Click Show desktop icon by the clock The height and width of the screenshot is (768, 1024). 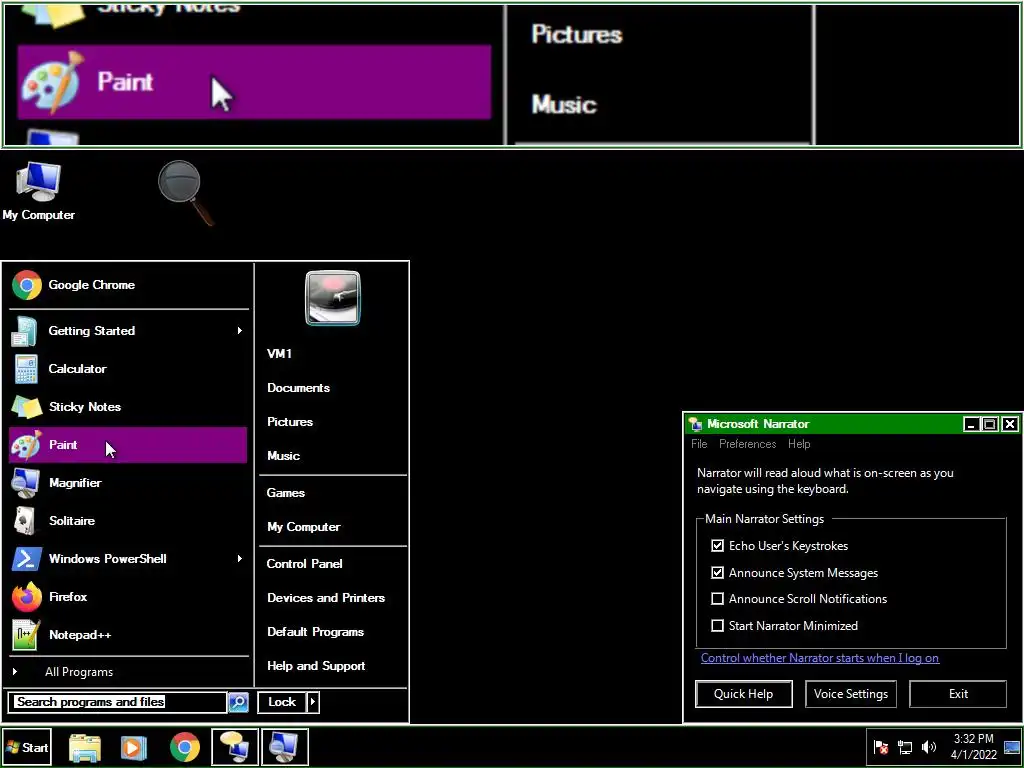click(x=1012, y=747)
